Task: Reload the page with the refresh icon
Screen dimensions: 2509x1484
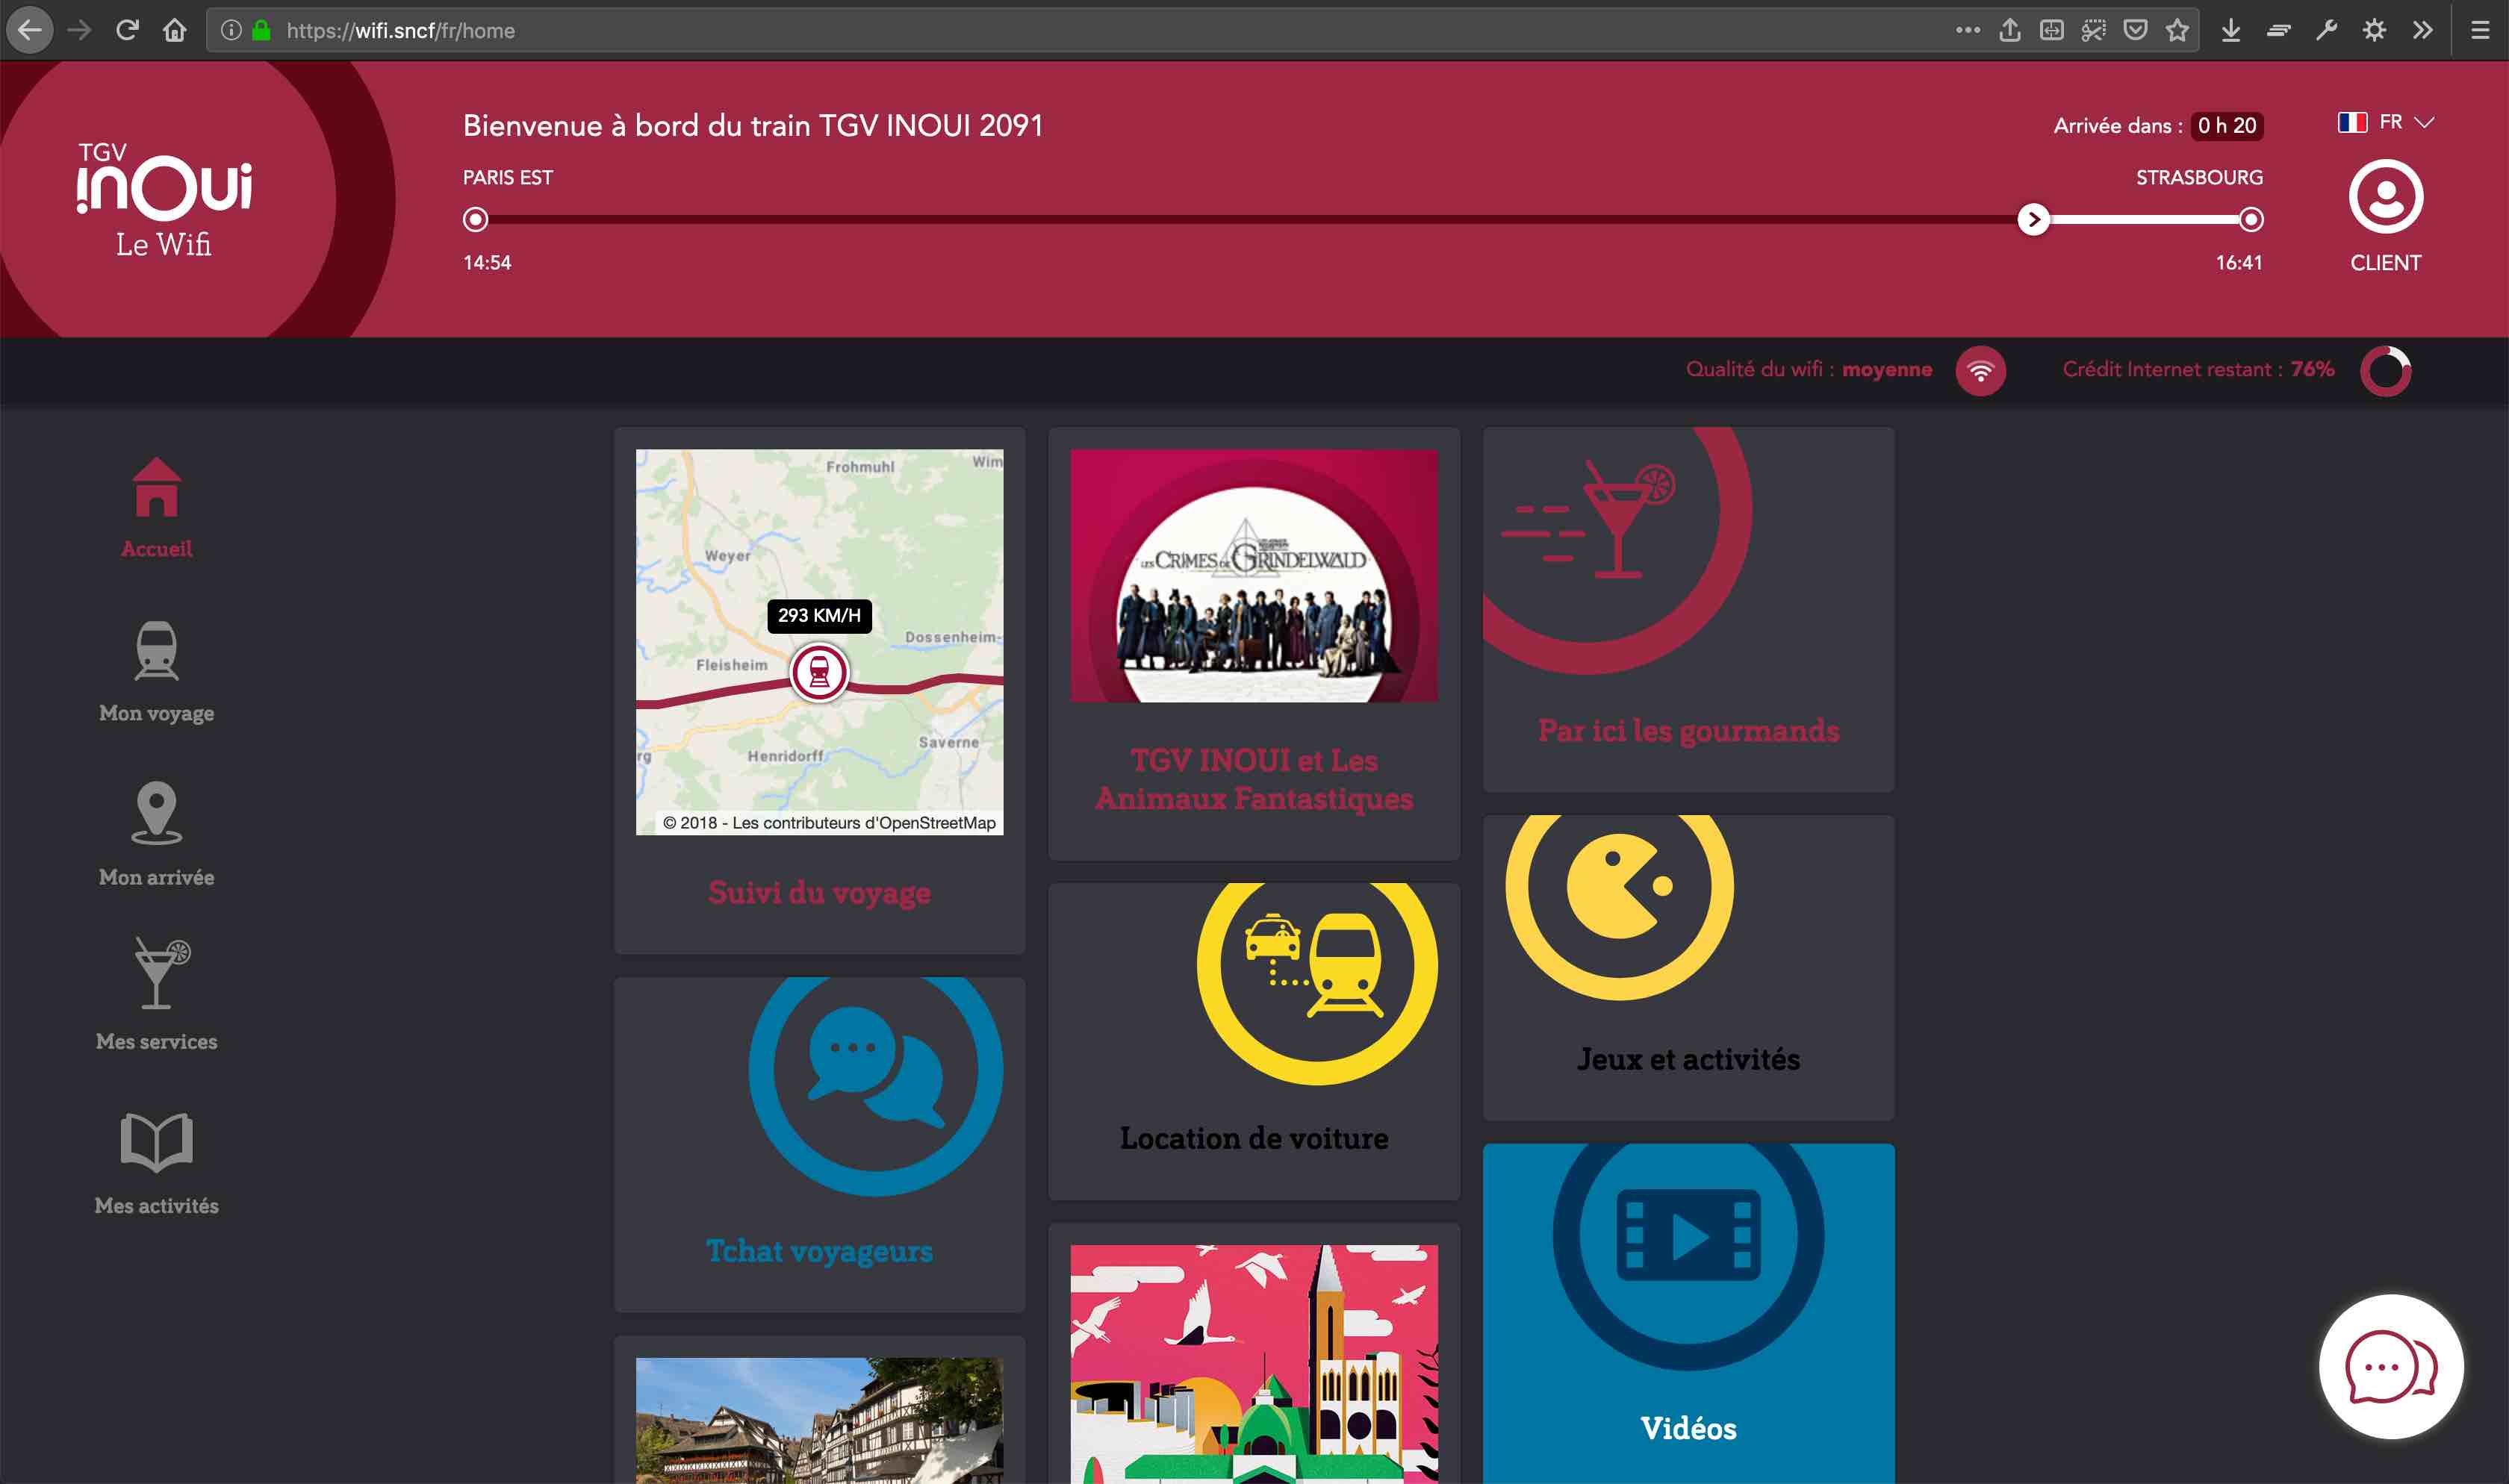Action: (x=127, y=30)
